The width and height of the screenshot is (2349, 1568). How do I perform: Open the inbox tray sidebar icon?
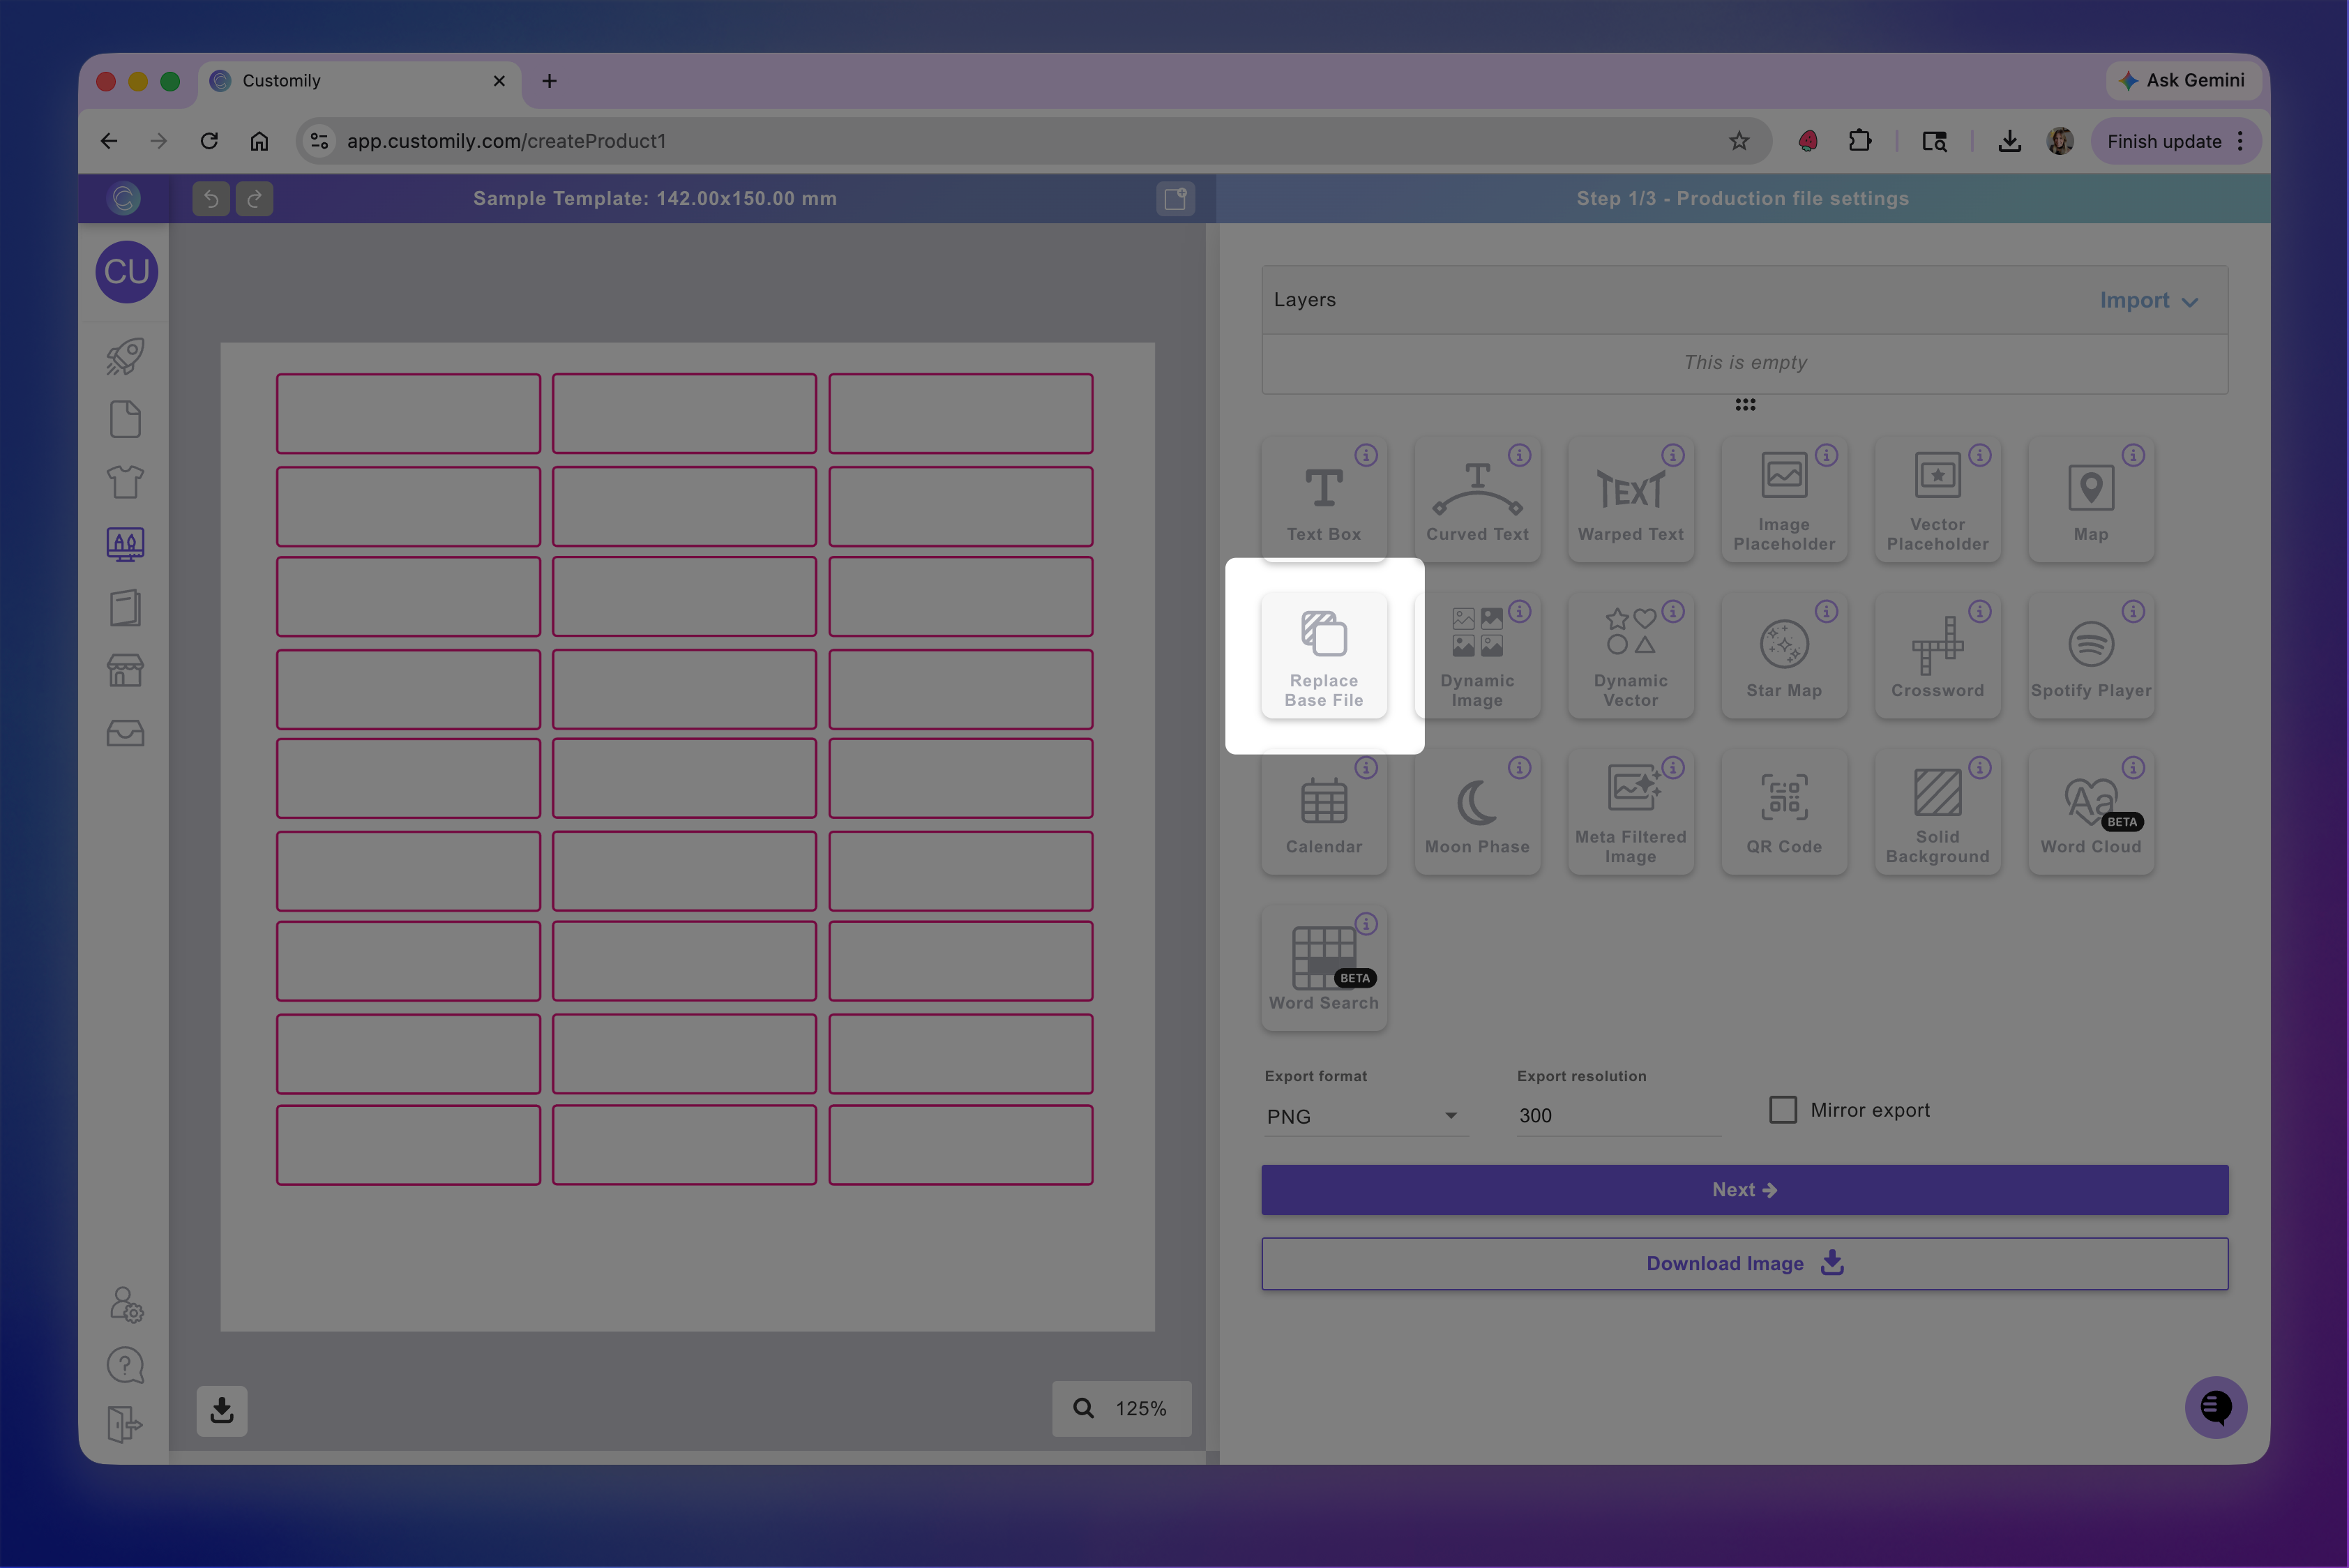(125, 733)
